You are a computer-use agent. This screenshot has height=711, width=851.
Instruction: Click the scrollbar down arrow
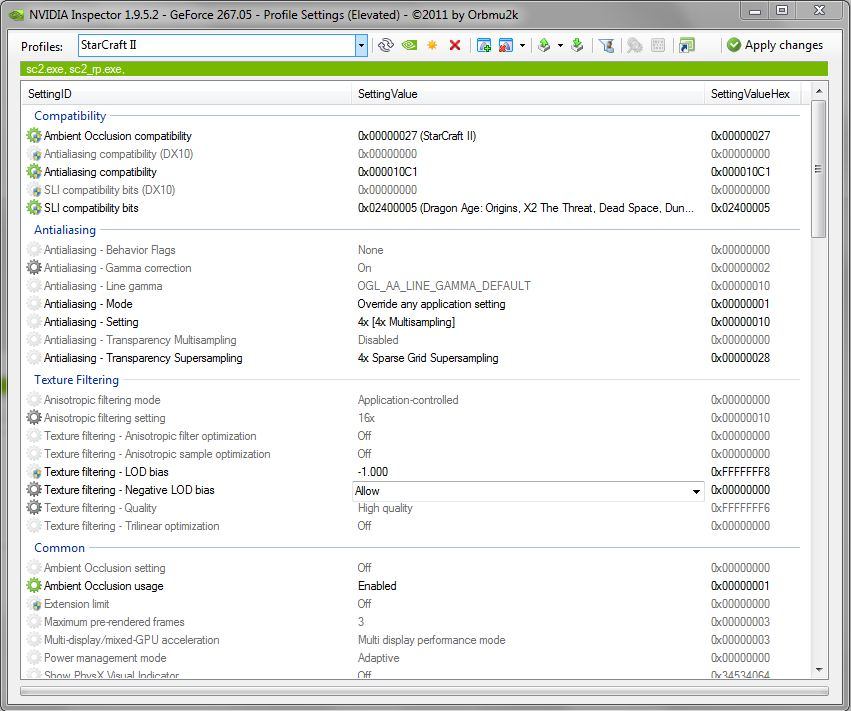(x=819, y=670)
